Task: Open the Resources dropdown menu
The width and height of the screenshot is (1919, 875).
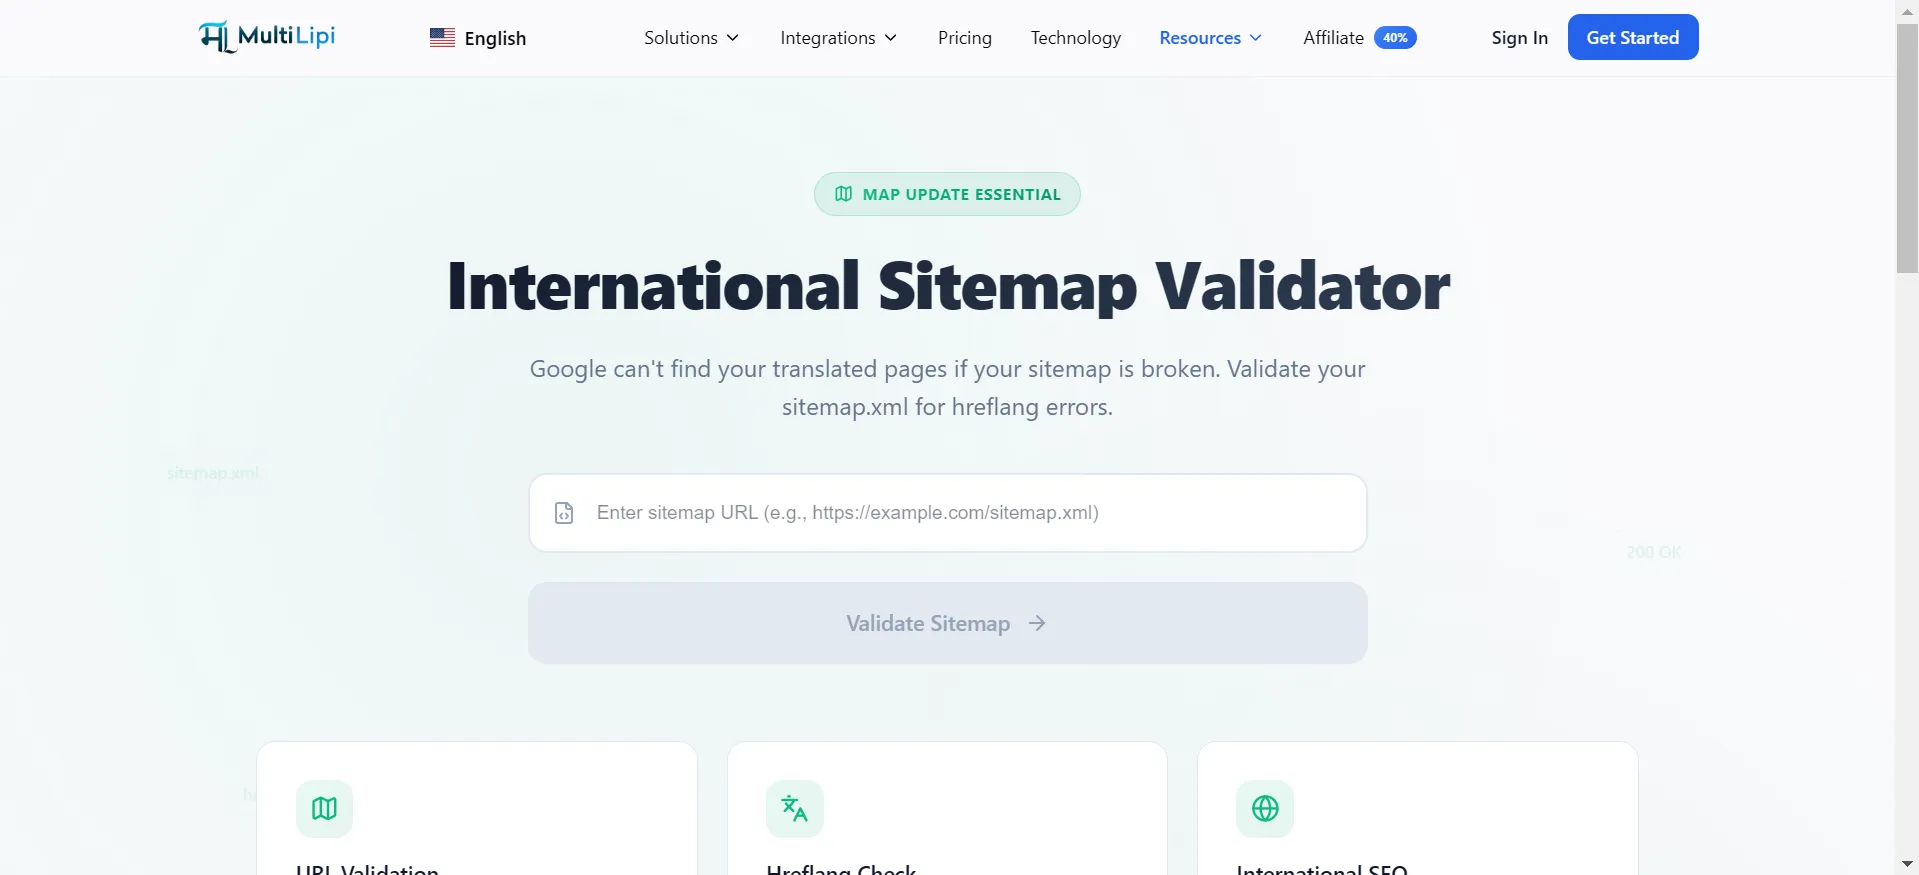Action: pos(1210,38)
